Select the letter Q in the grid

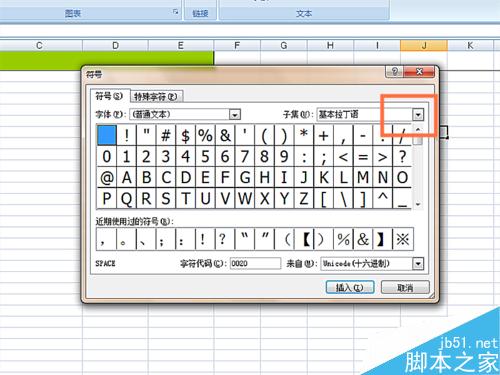[126, 199]
